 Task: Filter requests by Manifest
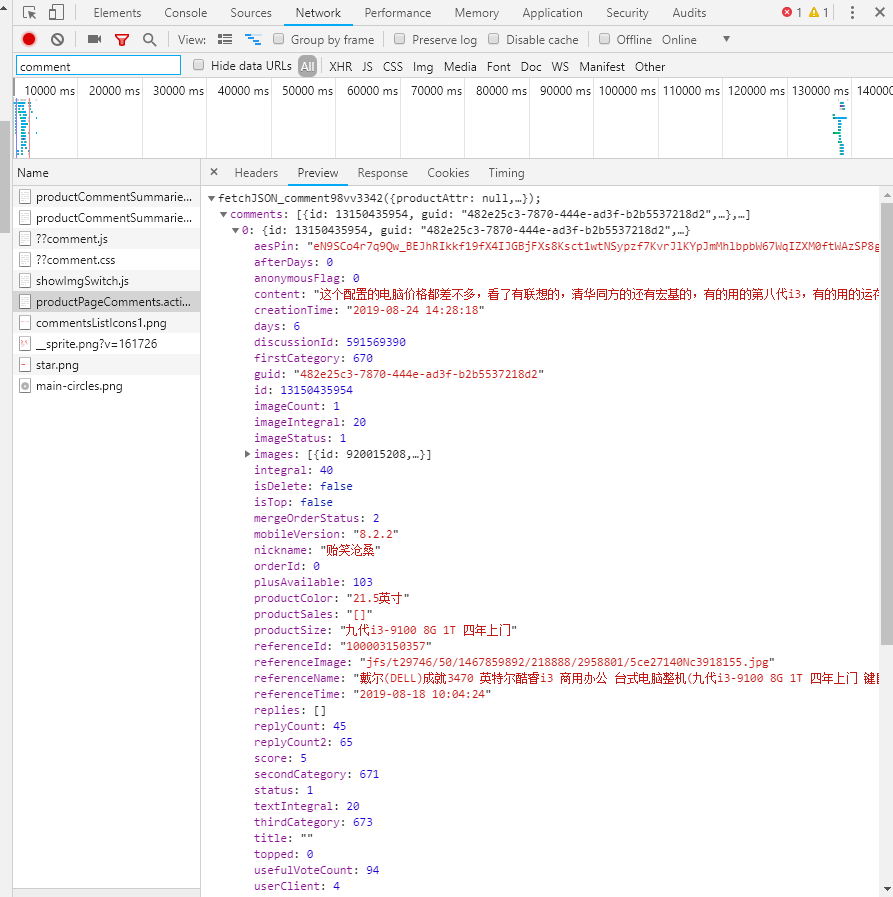pos(602,66)
